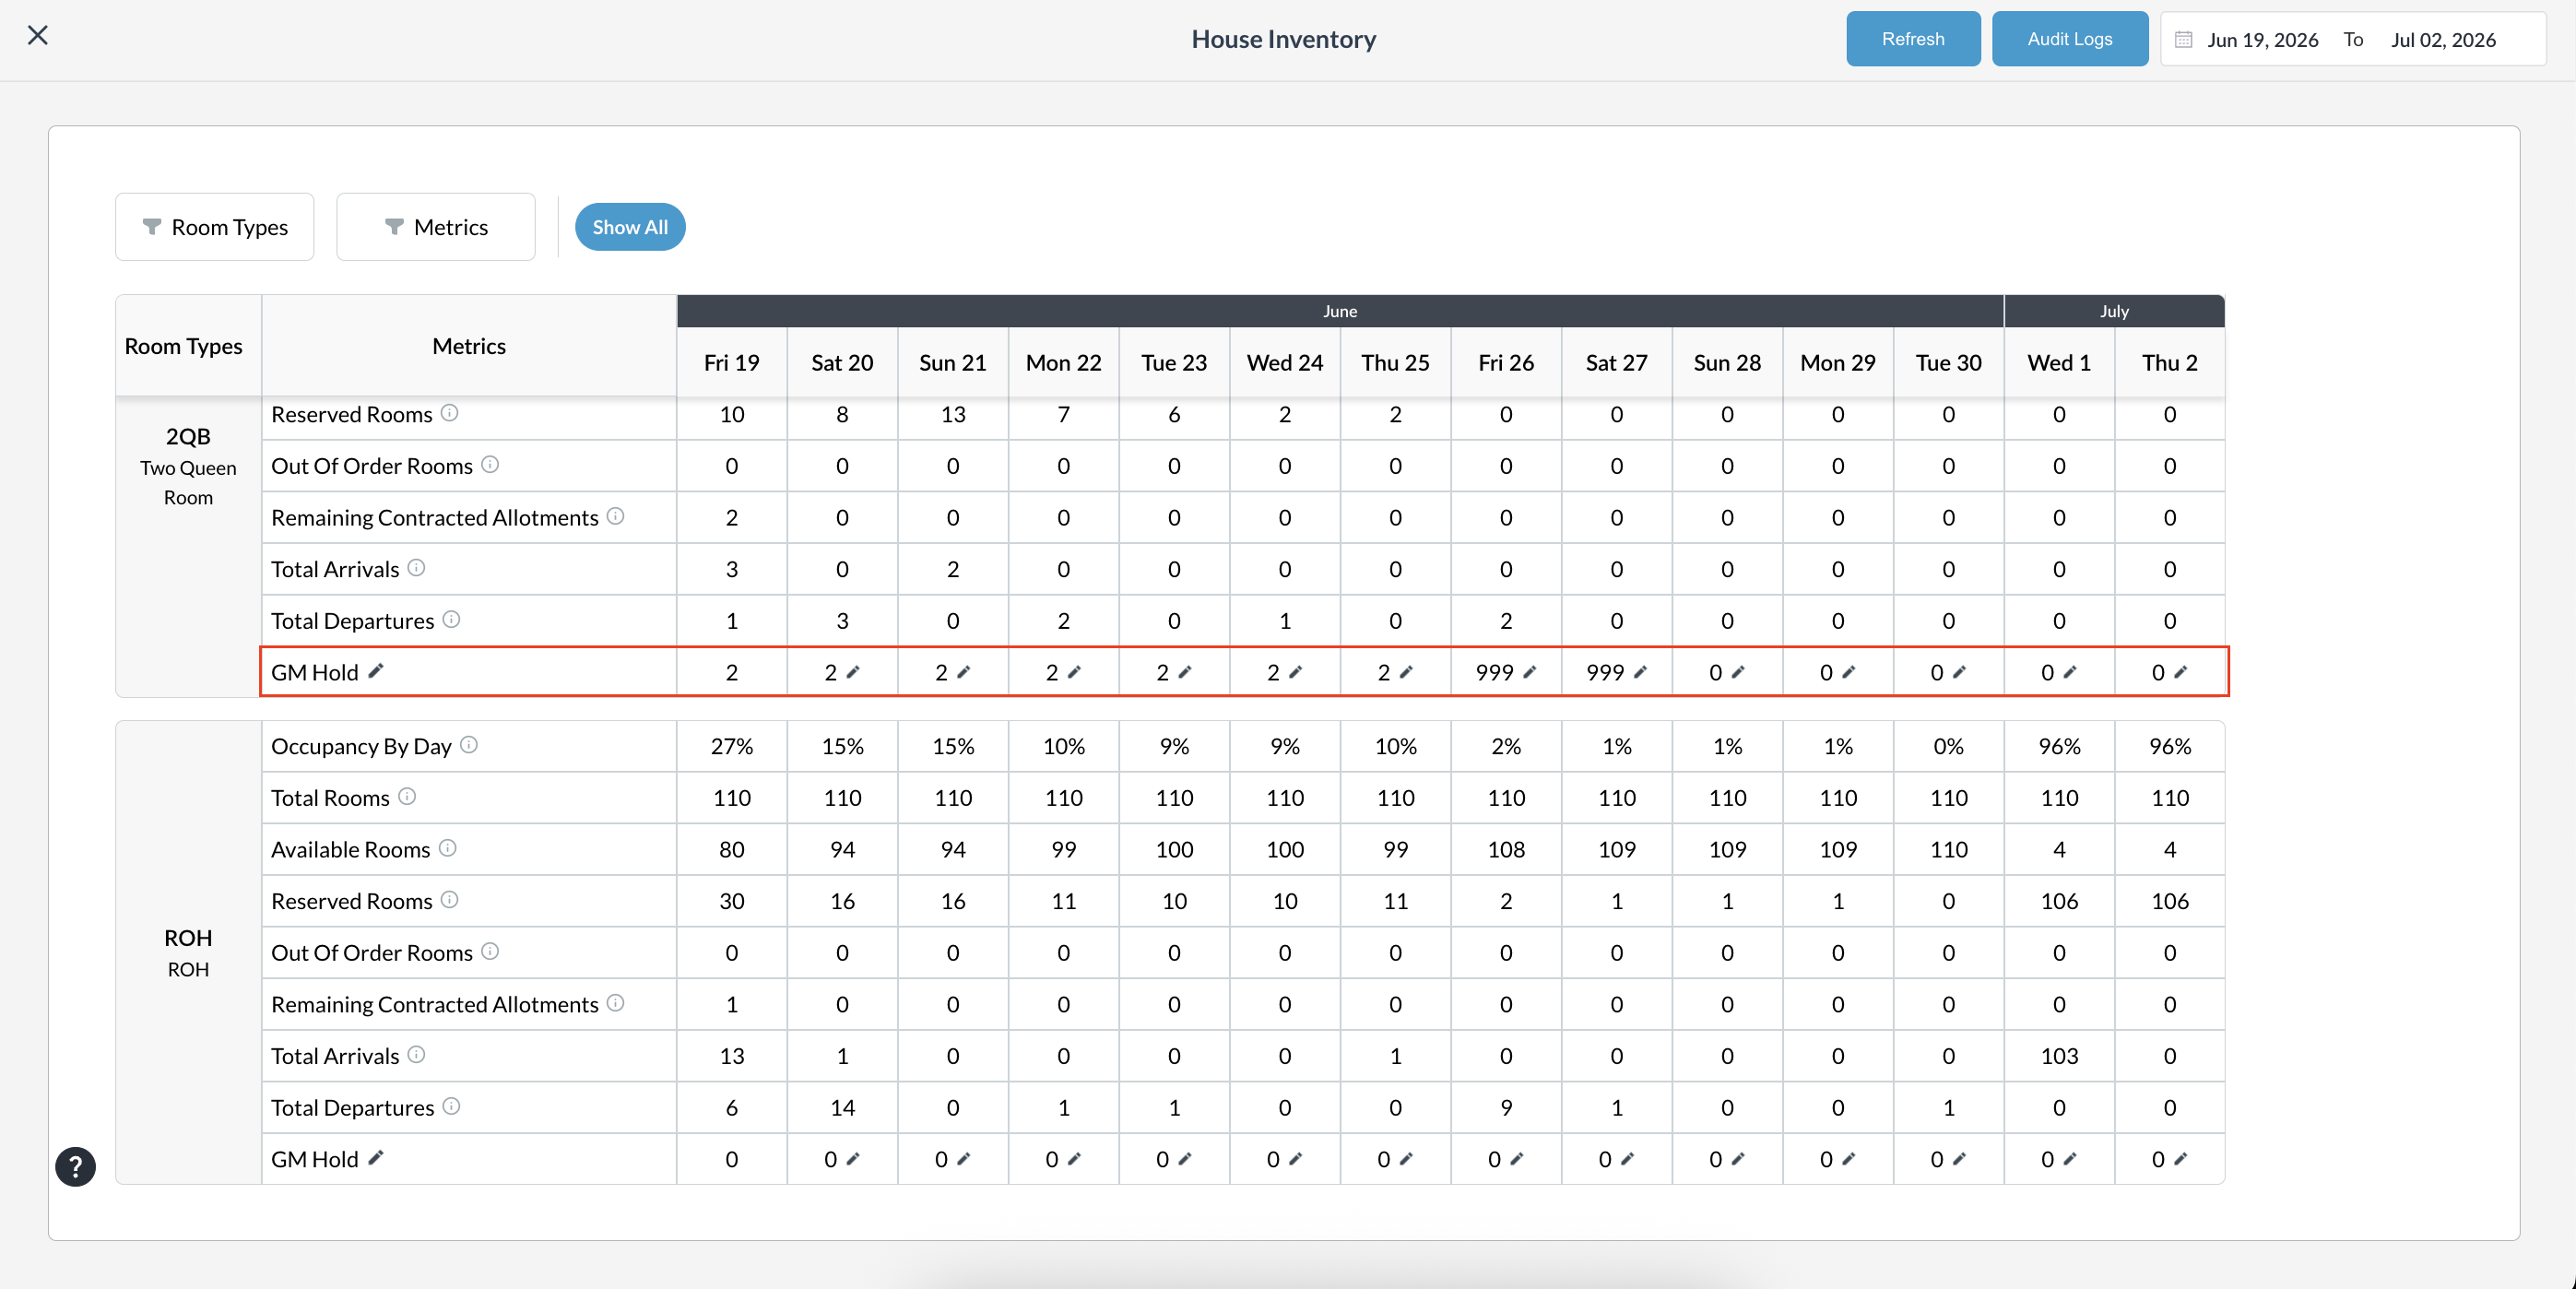Click ROH Available Rooms 108 for Fri 26
The image size is (2576, 1289).
(1506, 849)
